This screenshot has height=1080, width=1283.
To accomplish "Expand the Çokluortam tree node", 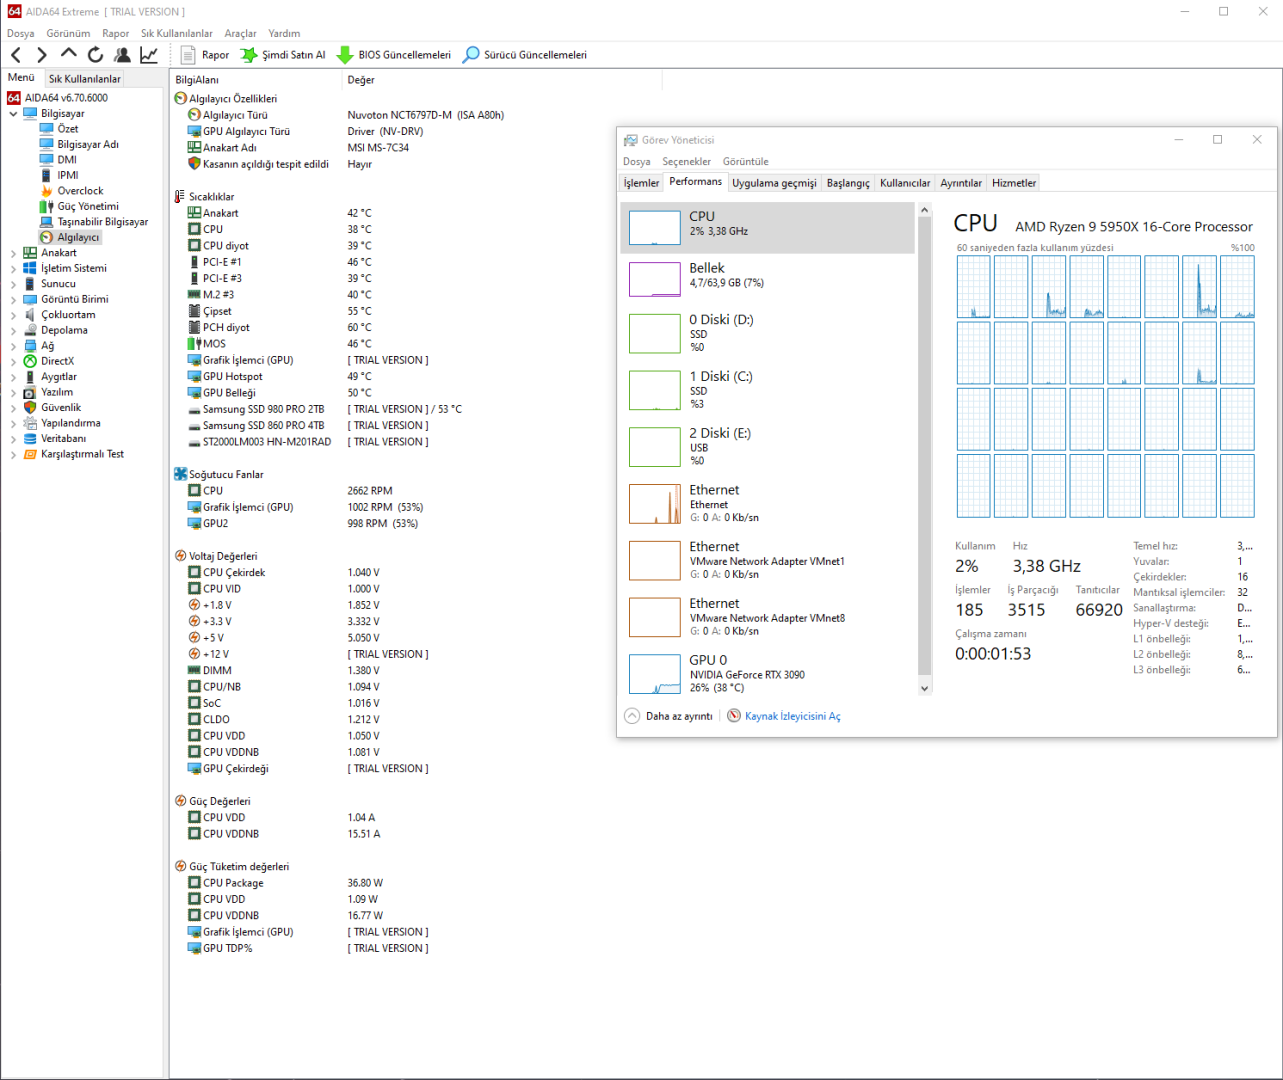I will click(13, 315).
